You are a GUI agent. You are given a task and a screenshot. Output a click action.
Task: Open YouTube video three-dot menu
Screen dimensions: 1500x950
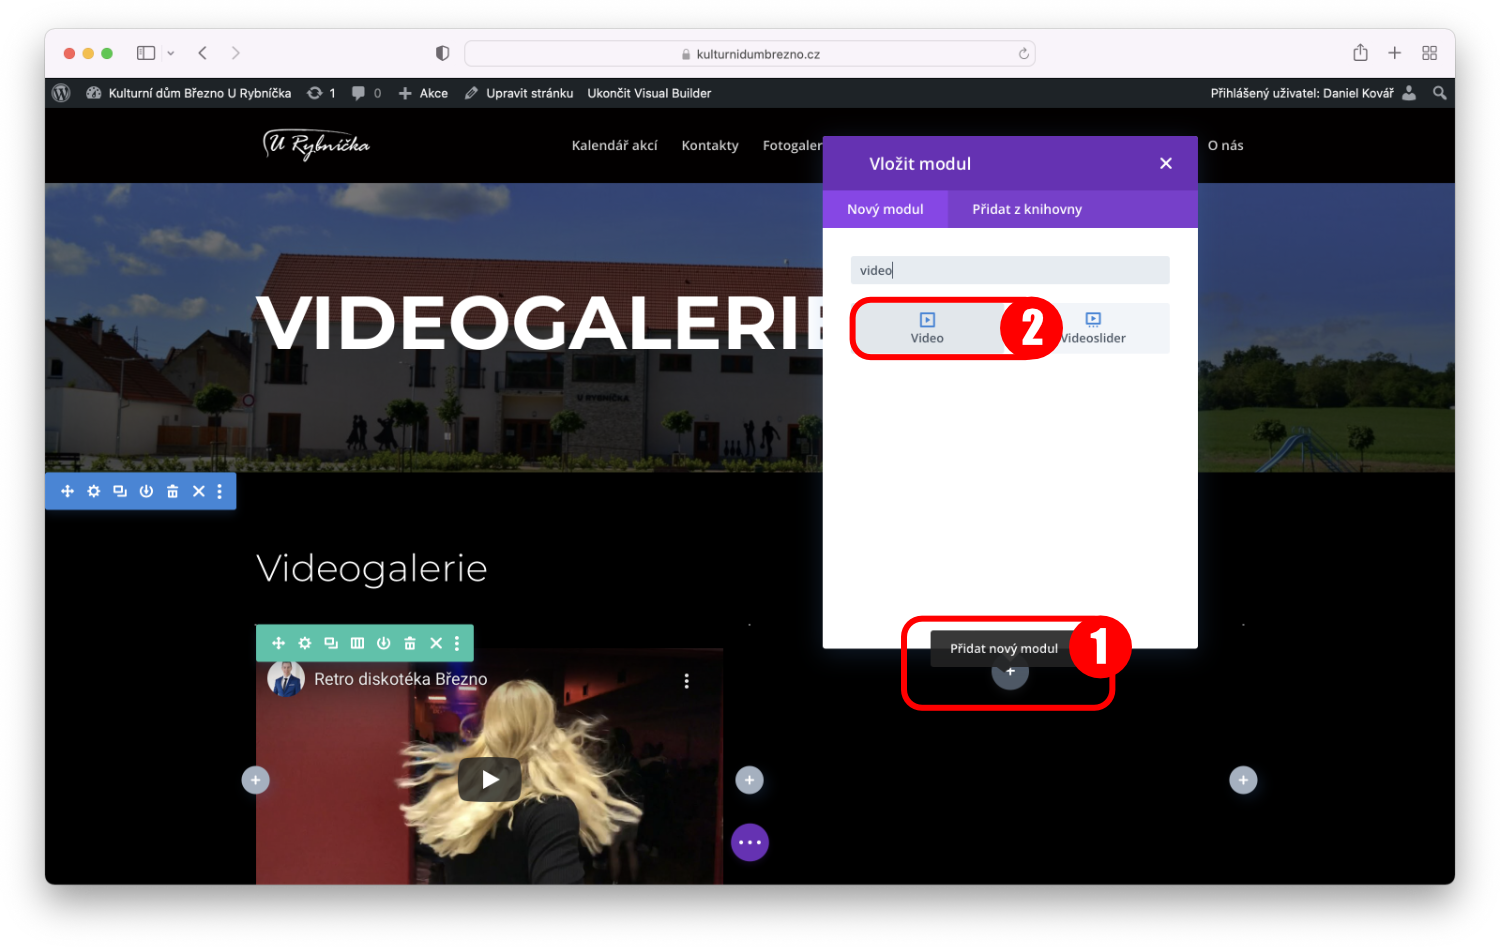tap(686, 681)
